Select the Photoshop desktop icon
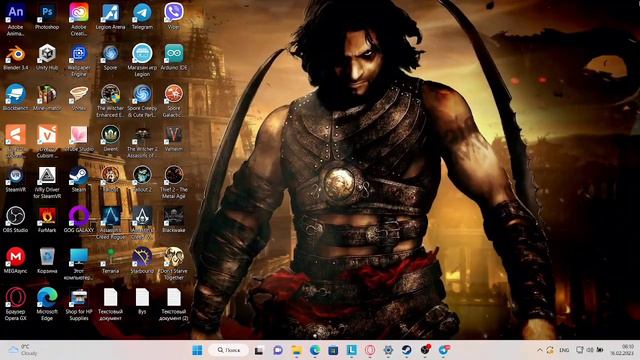The image size is (640, 360). point(47,16)
